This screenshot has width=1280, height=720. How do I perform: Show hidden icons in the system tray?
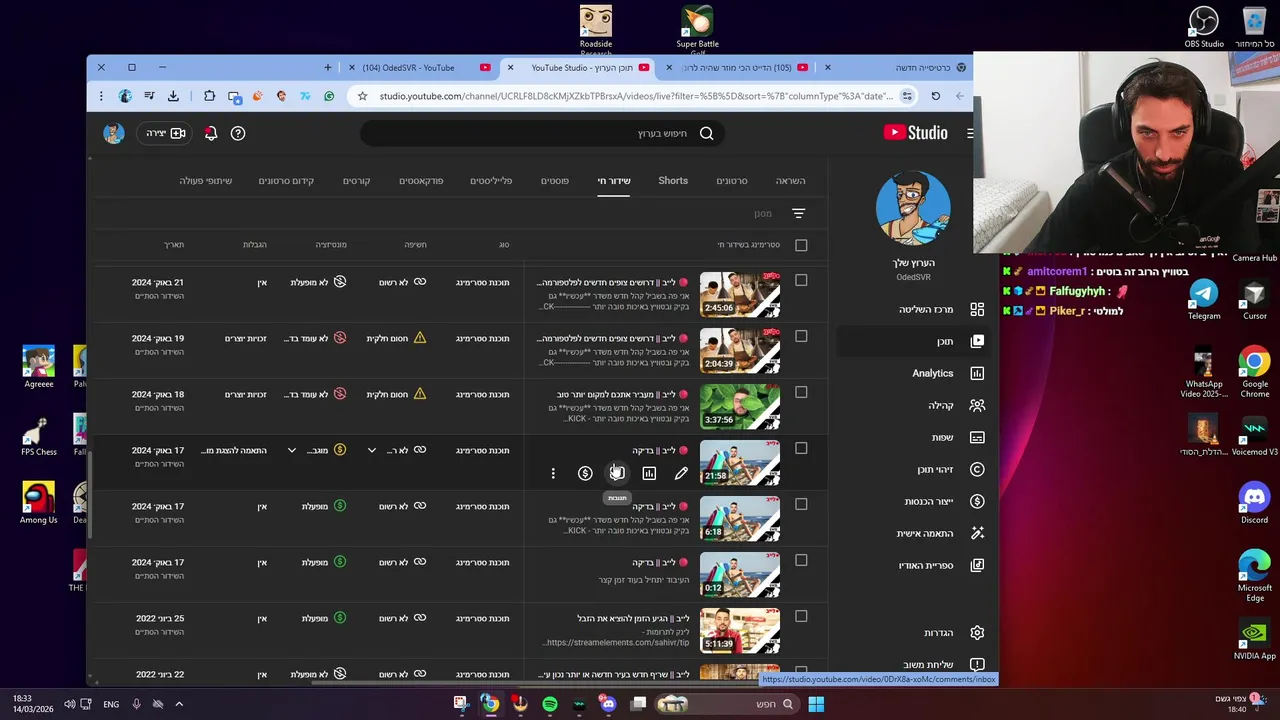point(179,704)
